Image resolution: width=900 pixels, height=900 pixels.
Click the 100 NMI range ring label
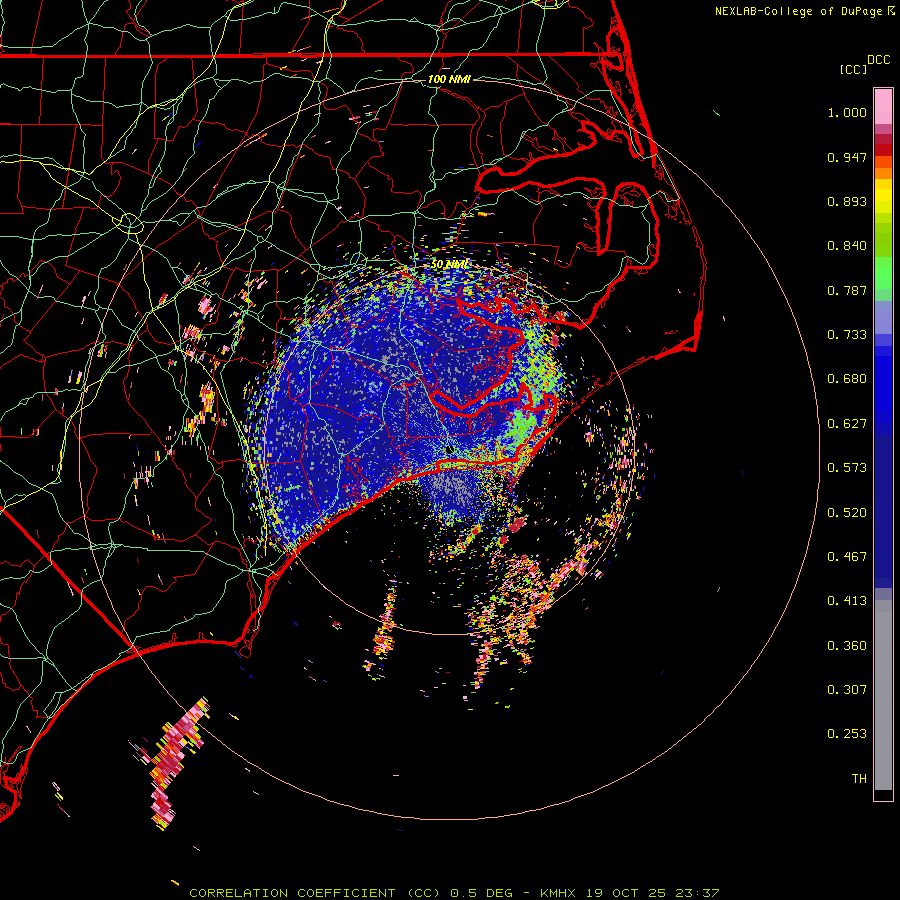pos(449,79)
